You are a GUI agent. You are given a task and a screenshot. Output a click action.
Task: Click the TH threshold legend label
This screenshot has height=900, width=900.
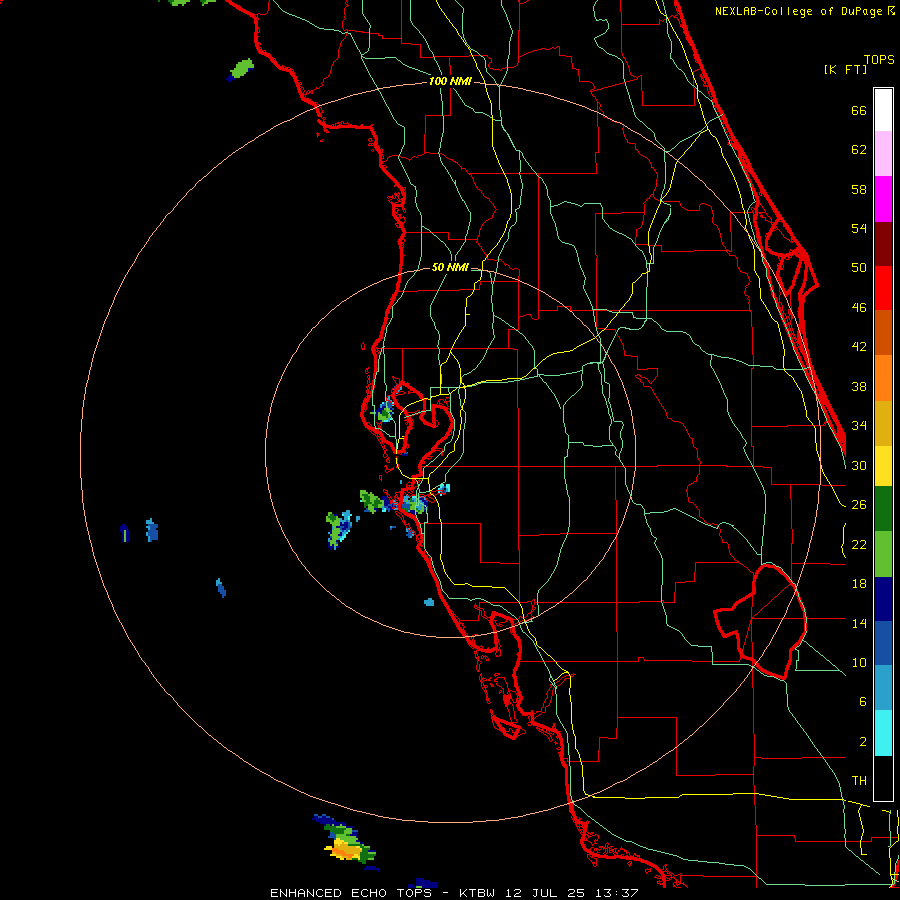click(859, 781)
